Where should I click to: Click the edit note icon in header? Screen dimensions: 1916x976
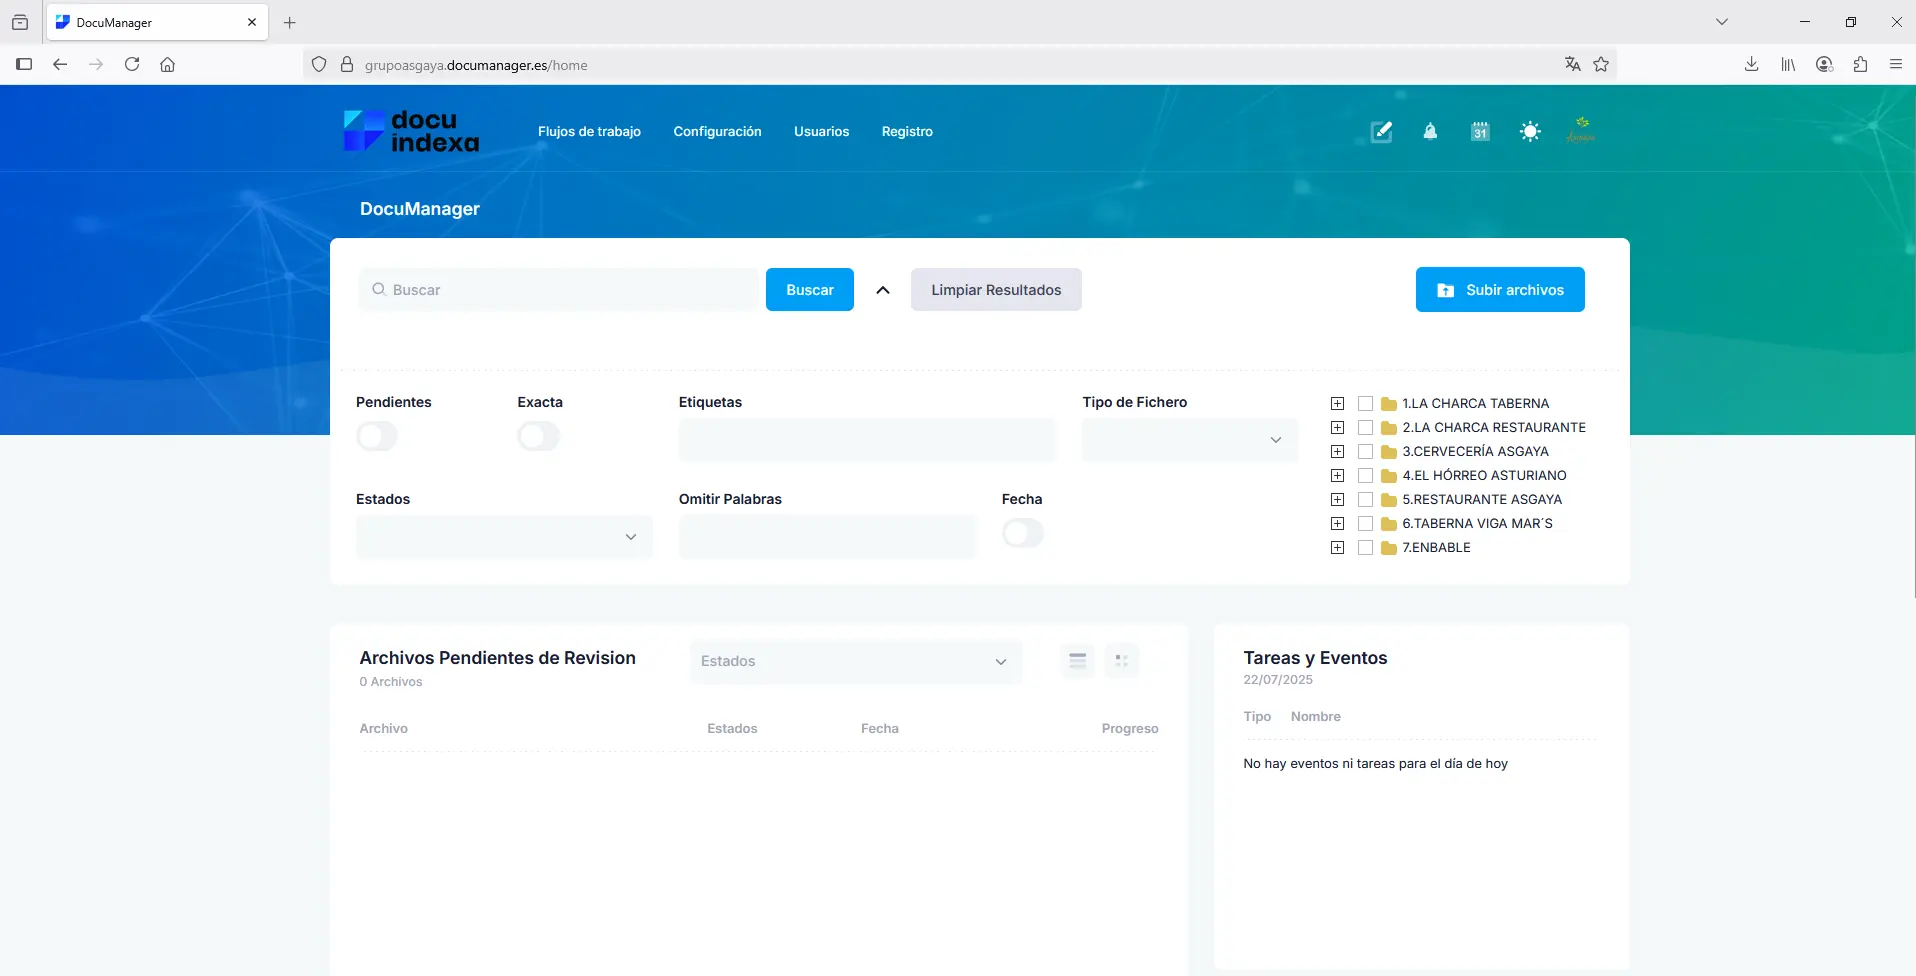tap(1381, 132)
